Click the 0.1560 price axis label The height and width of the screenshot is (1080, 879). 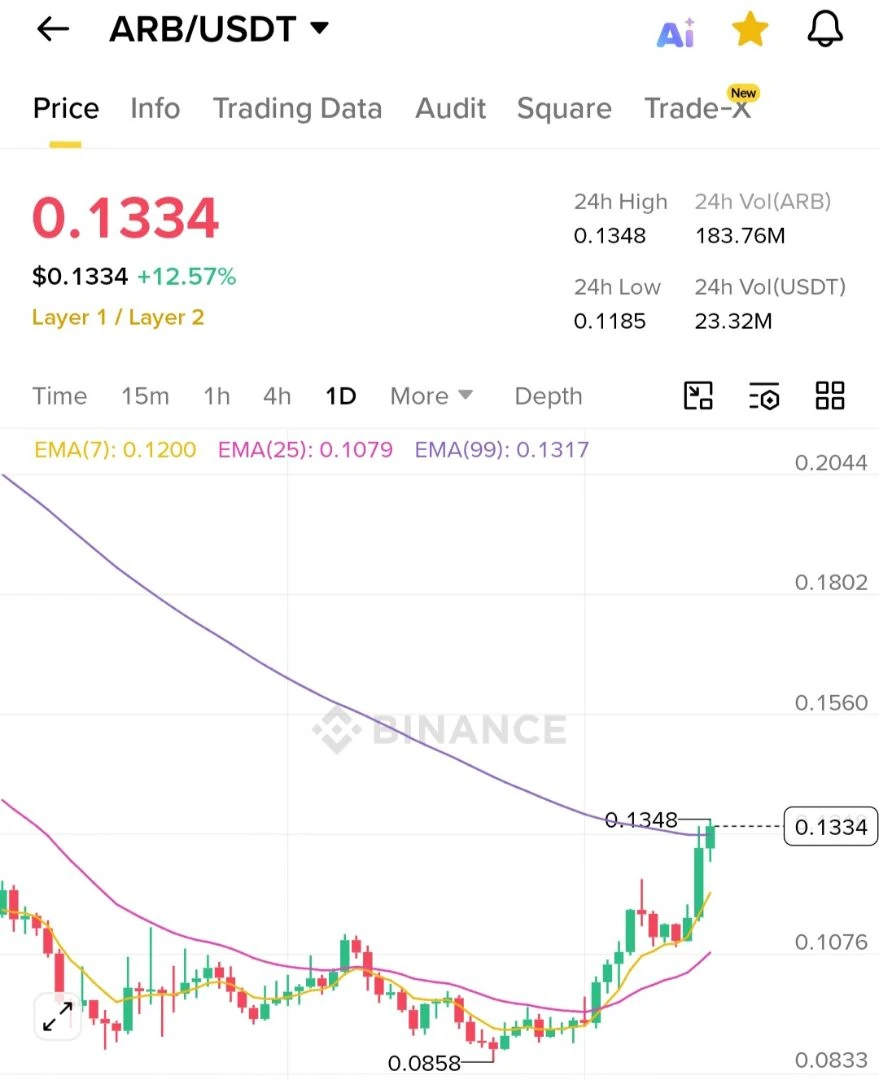pyautogui.click(x=831, y=703)
